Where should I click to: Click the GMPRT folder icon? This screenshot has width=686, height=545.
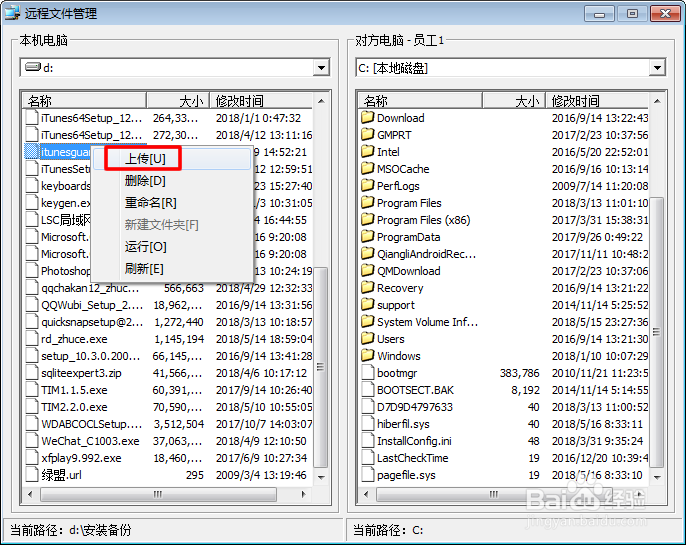tap(368, 135)
